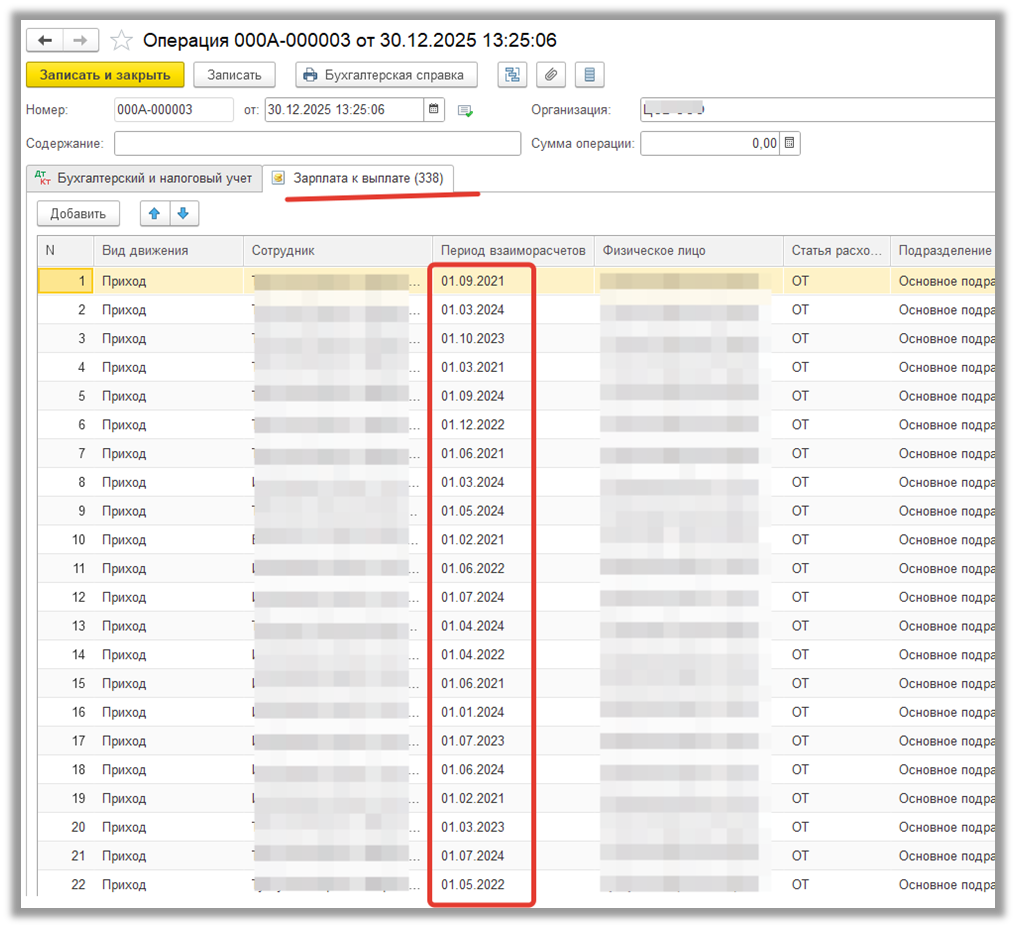Click the back navigation arrow
Screen dimensions: 1016x928
(45, 40)
